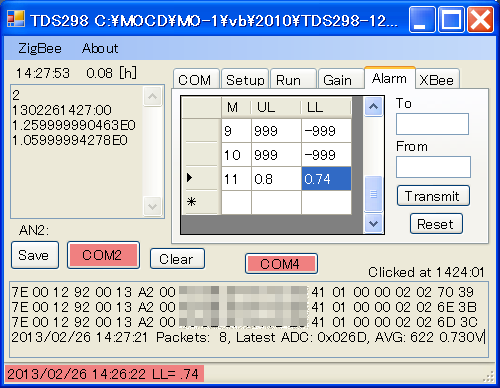The image size is (500, 388).
Task: Select the LL cell -999 in row 10
Action: [x=326, y=155]
